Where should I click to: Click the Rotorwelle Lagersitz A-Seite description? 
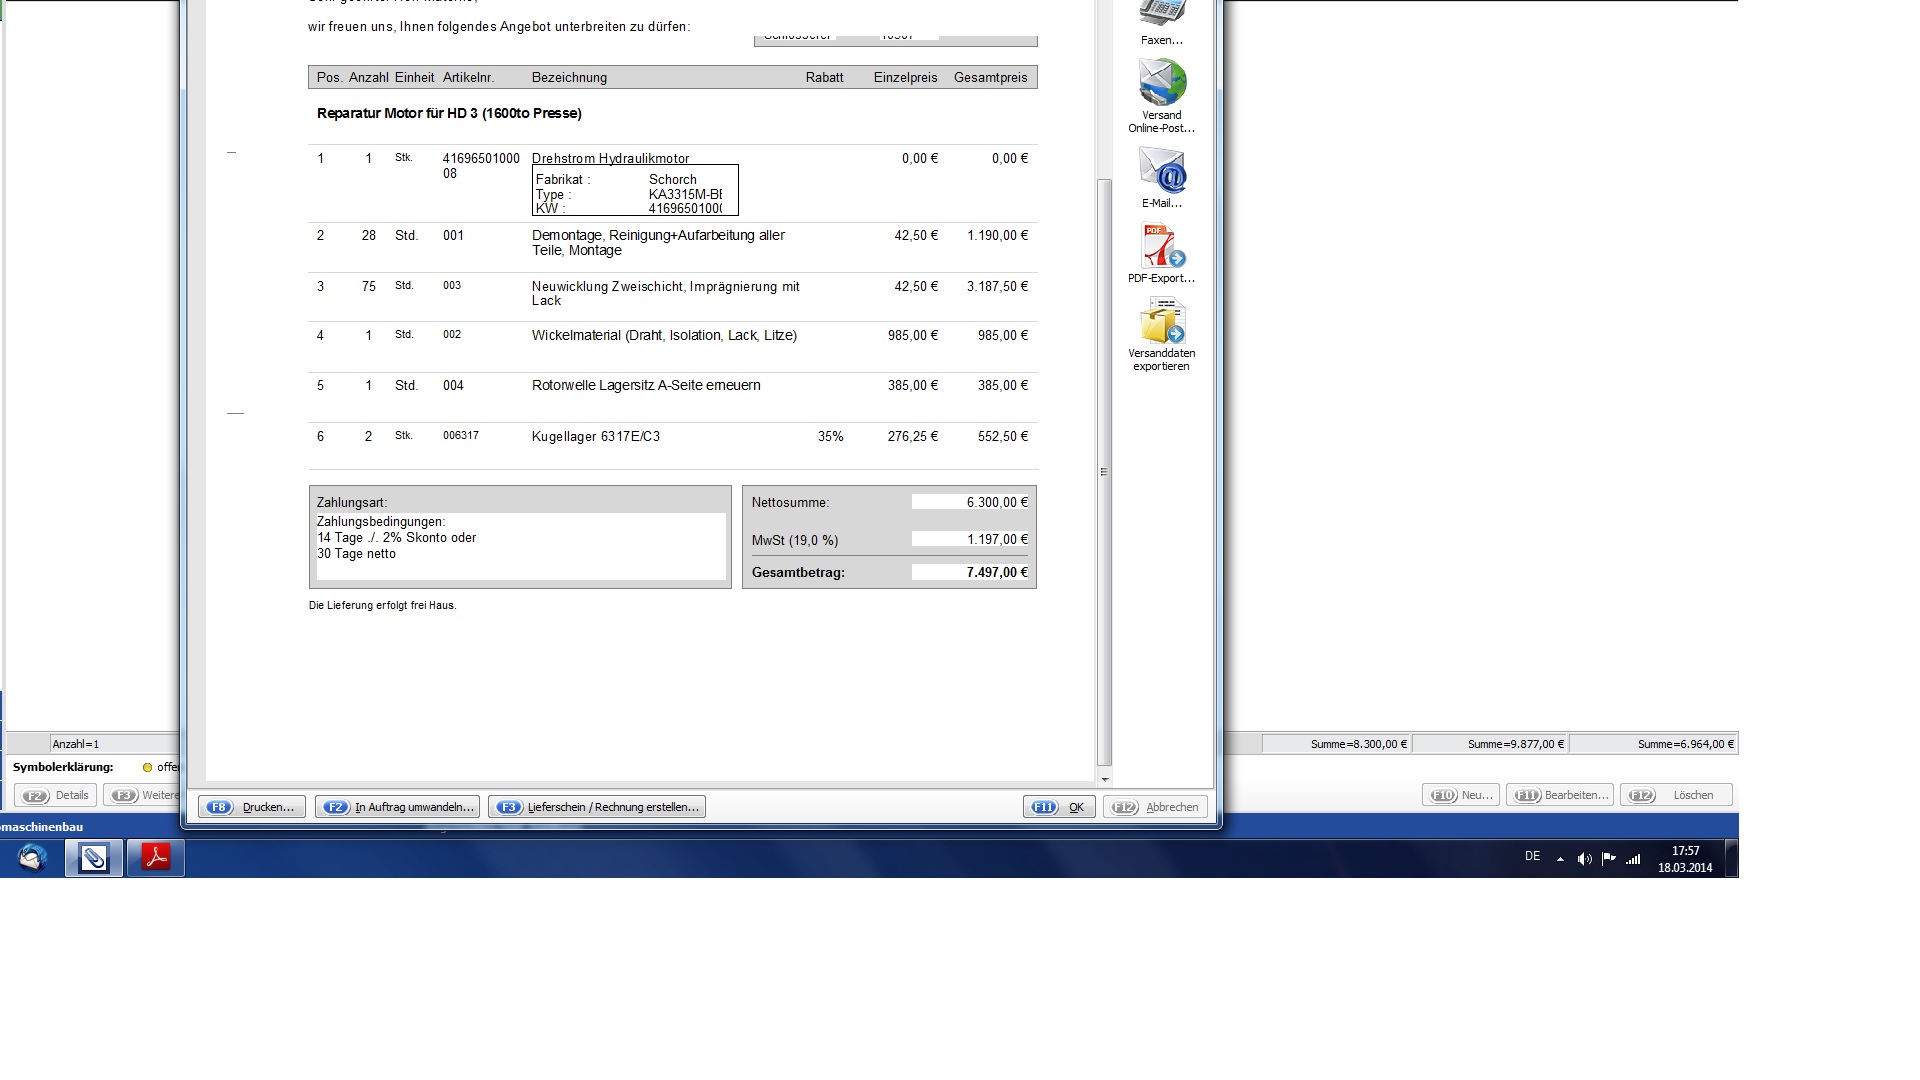click(646, 386)
